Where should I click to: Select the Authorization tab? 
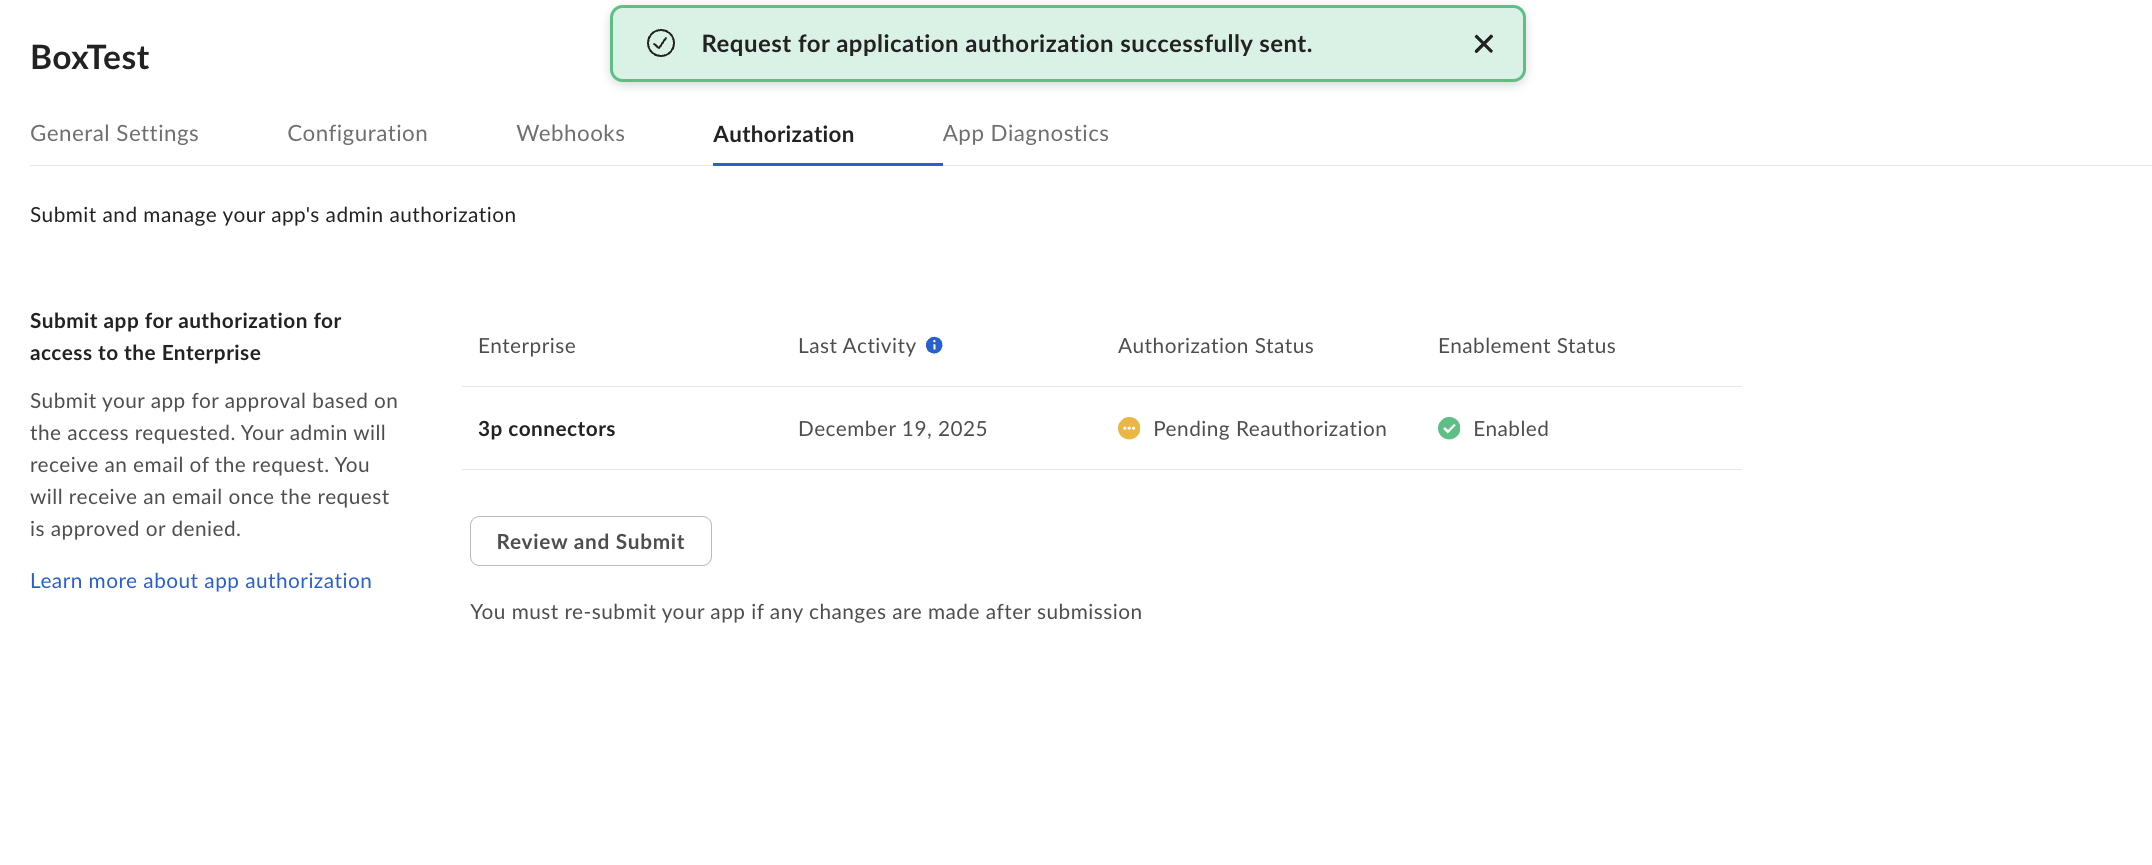pyautogui.click(x=783, y=134)
